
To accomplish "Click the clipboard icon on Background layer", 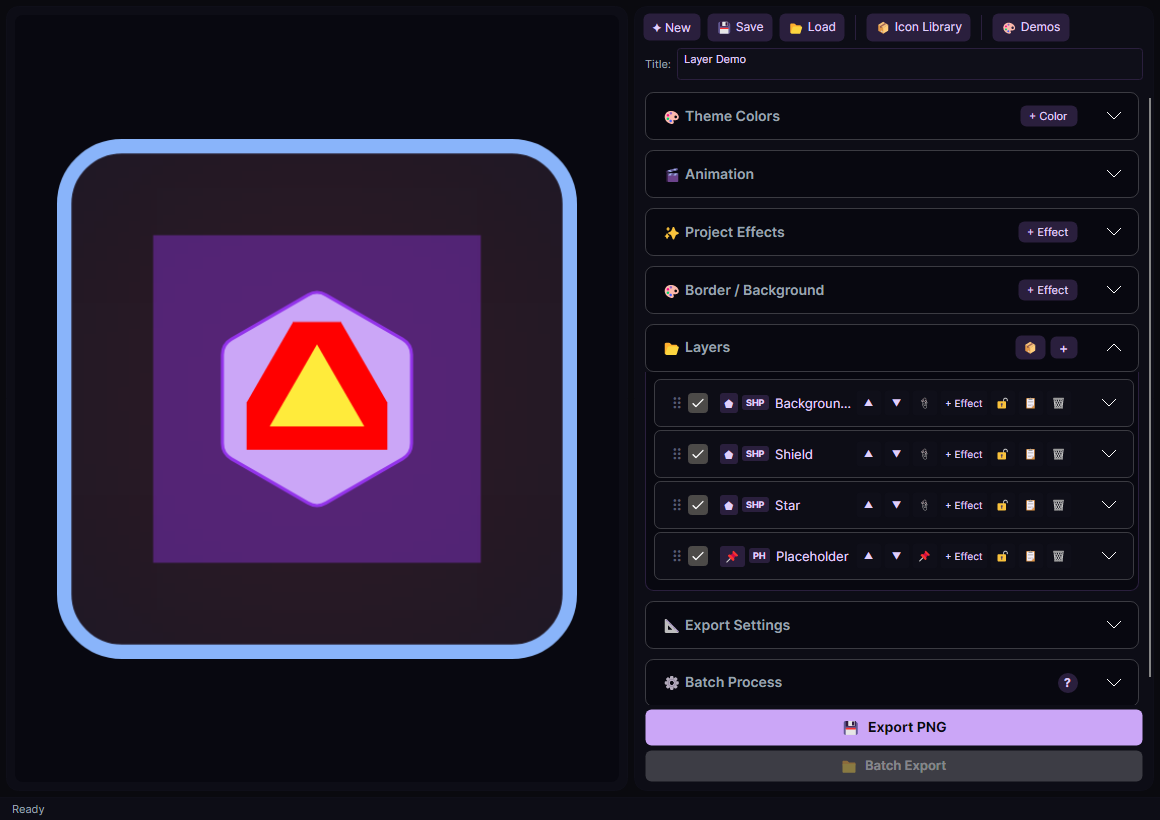I will pyautogui.click(x=1030, y=403).
